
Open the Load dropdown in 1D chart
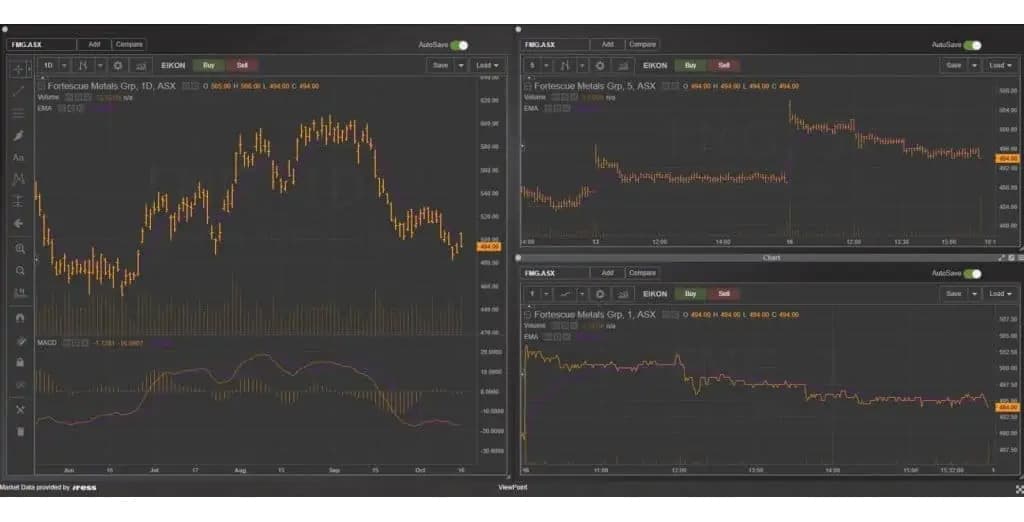pos(487,65)
